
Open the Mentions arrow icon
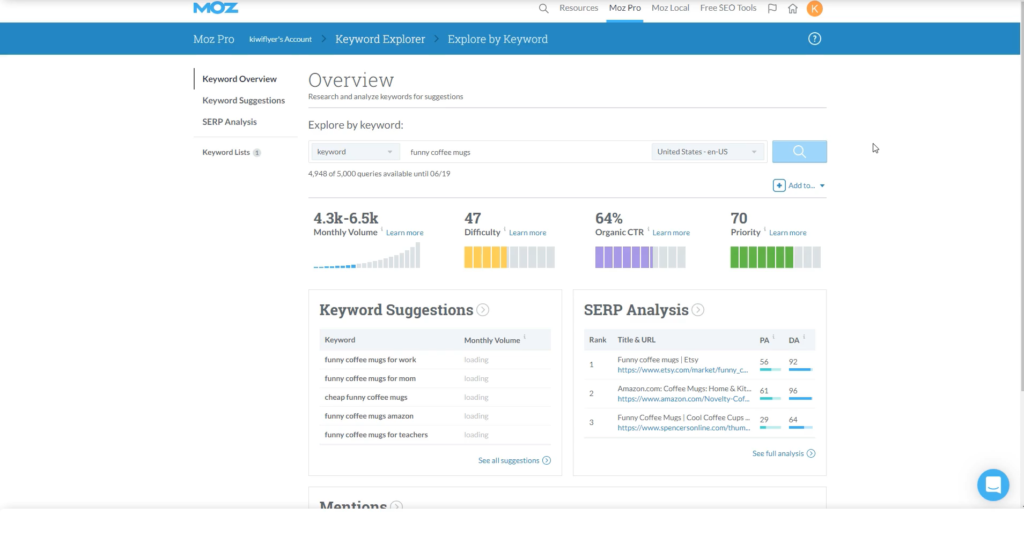tap(396, 506)
